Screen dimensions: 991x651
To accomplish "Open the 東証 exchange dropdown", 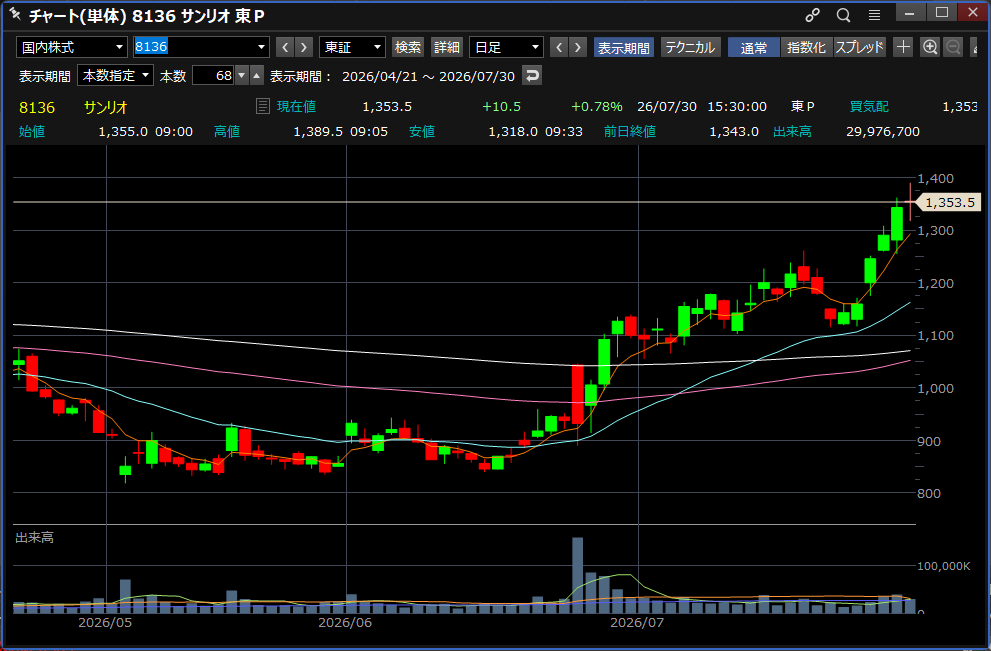I will point(352,47).
